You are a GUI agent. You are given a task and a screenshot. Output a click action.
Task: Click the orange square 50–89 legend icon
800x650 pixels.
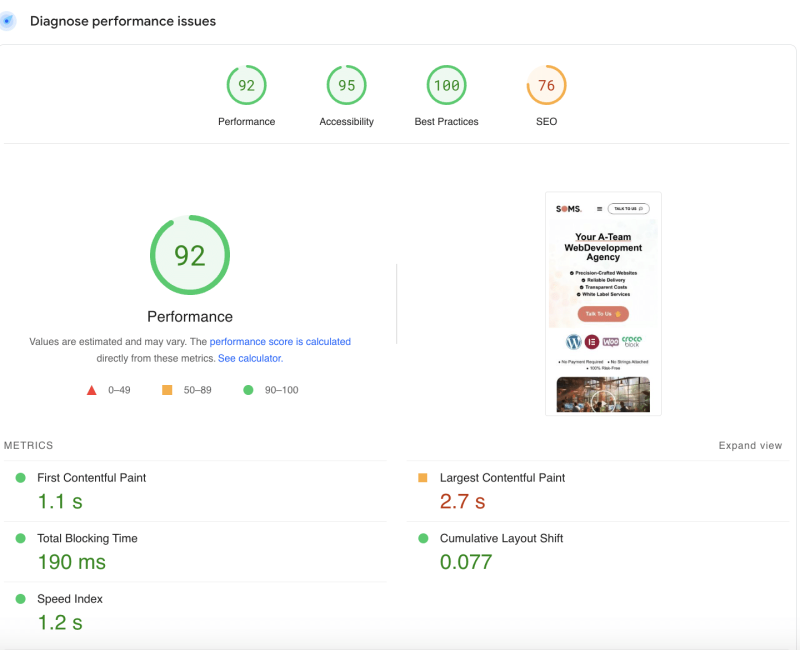[167, 390]
